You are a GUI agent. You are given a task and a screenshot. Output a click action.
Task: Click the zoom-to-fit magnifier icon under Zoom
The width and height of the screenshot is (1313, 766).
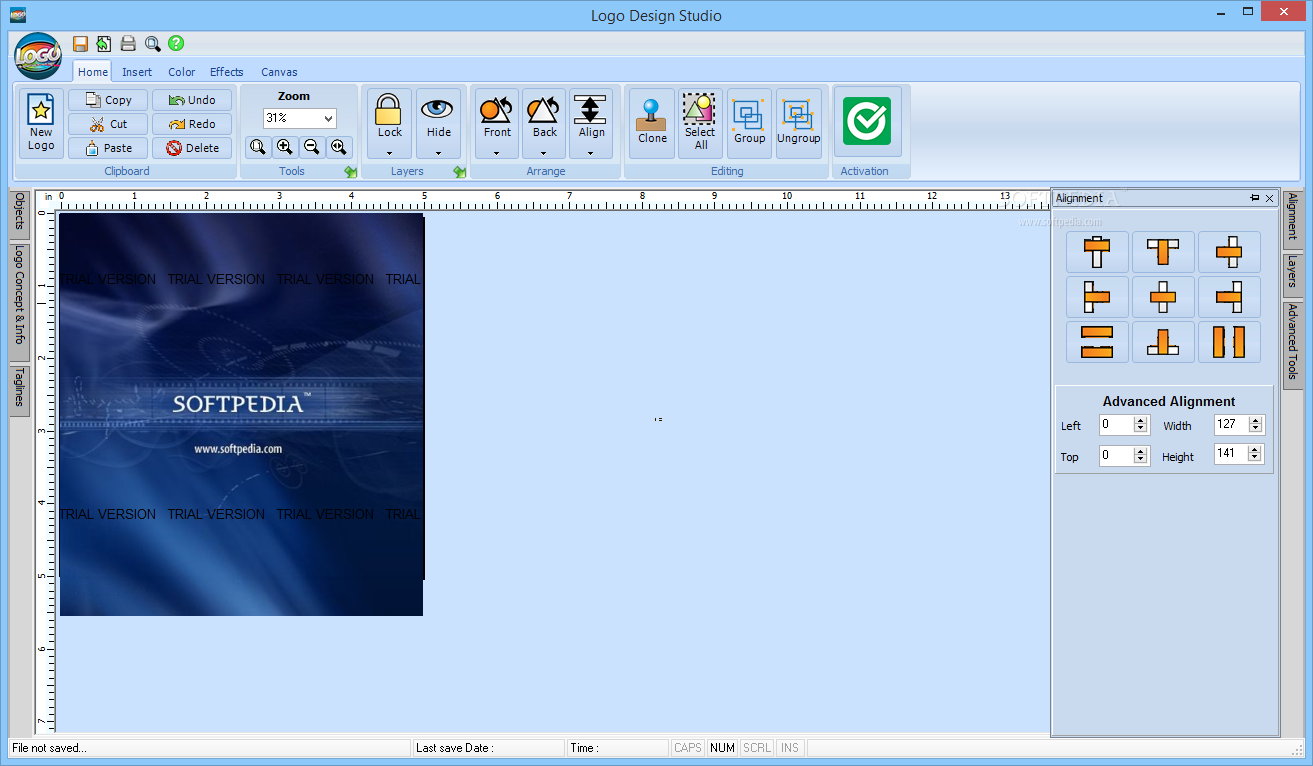point(258,147)
